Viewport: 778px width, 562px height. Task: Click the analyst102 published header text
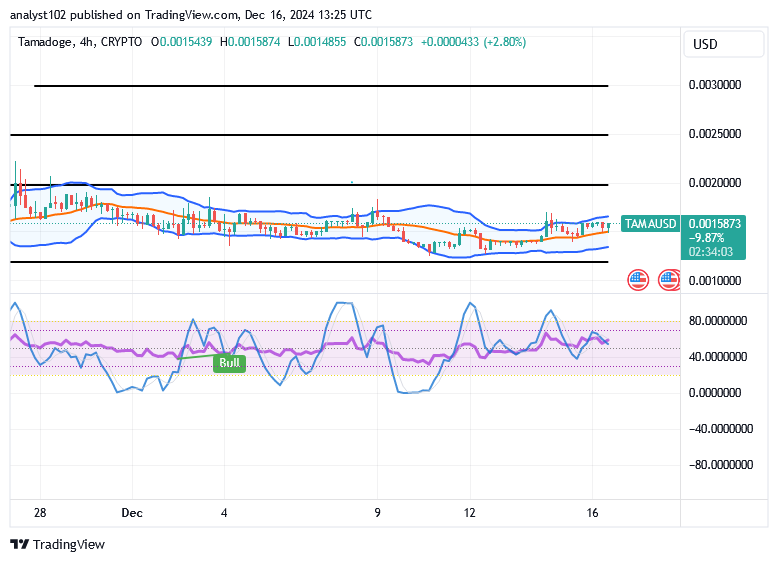pyautogui.click(x=191, y=15)
